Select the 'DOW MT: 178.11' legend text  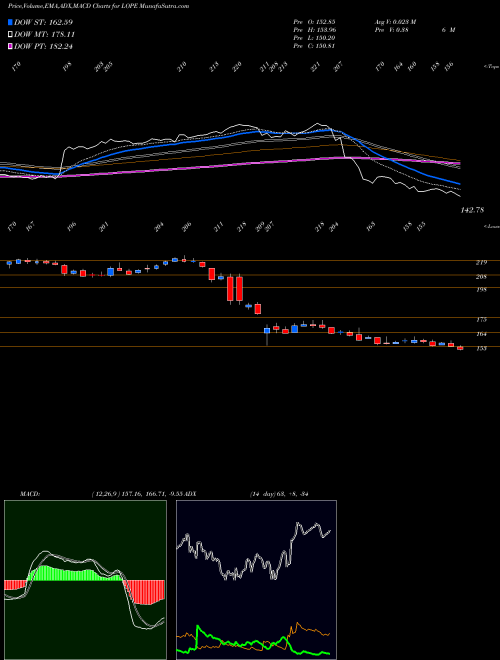44,35
